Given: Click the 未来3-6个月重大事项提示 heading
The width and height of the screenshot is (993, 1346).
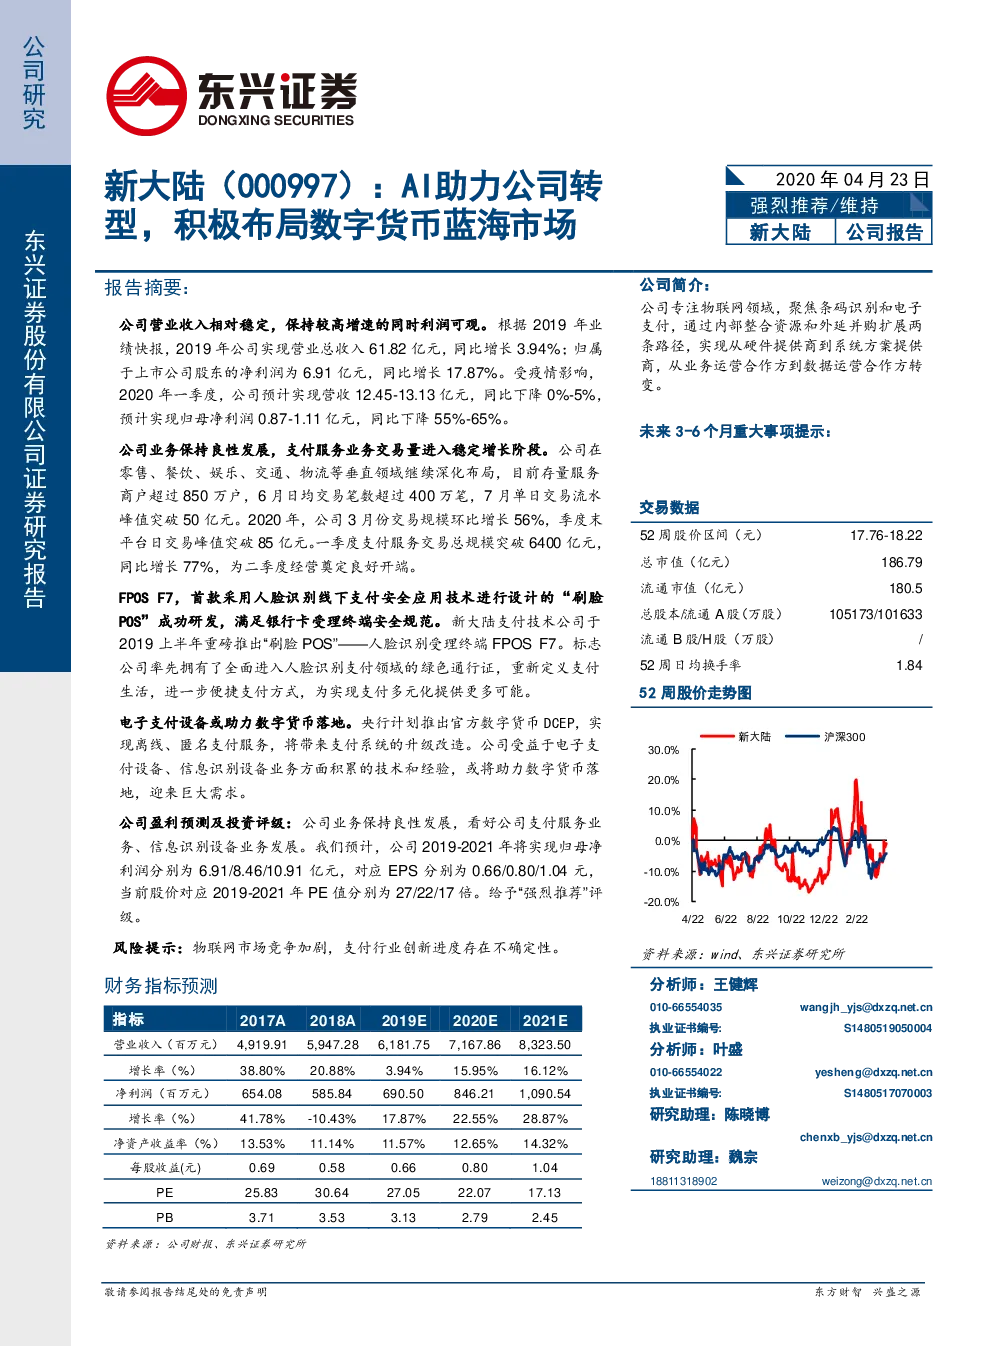Looking at the screenshot, I should pos(735,432).
